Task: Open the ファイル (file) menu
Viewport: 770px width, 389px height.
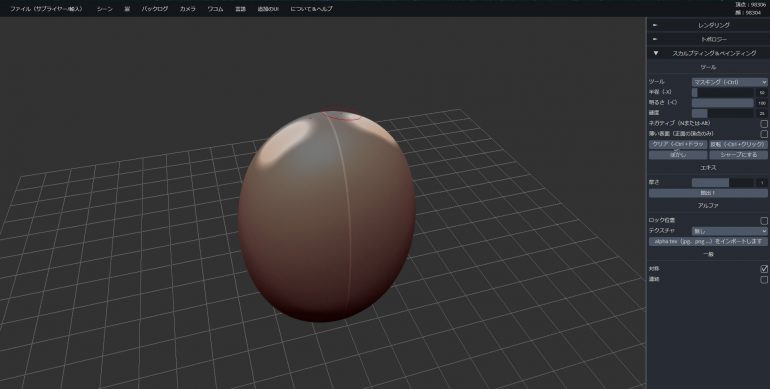Action: click(x=46, y=9)
